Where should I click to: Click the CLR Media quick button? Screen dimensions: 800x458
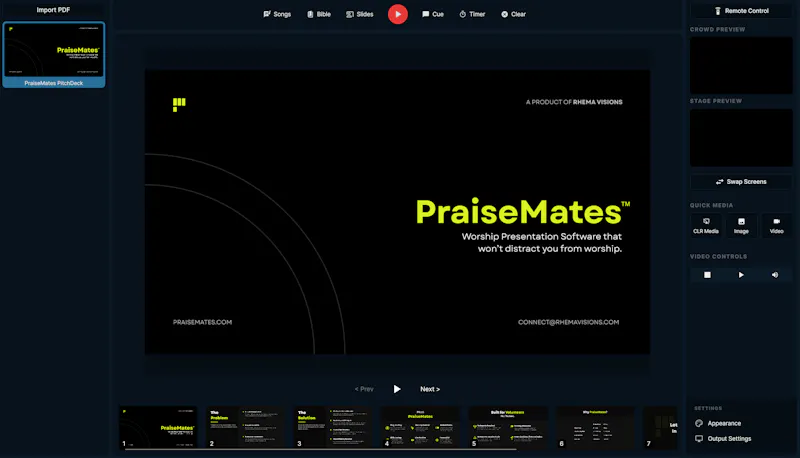[x=706, y=225]
